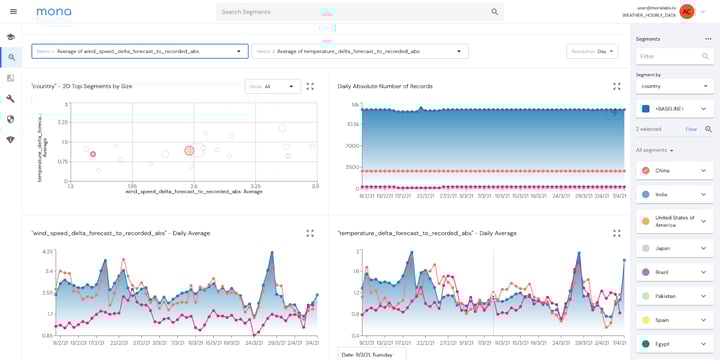
Task: Expand the United States of America chevron
Action: 703,221
